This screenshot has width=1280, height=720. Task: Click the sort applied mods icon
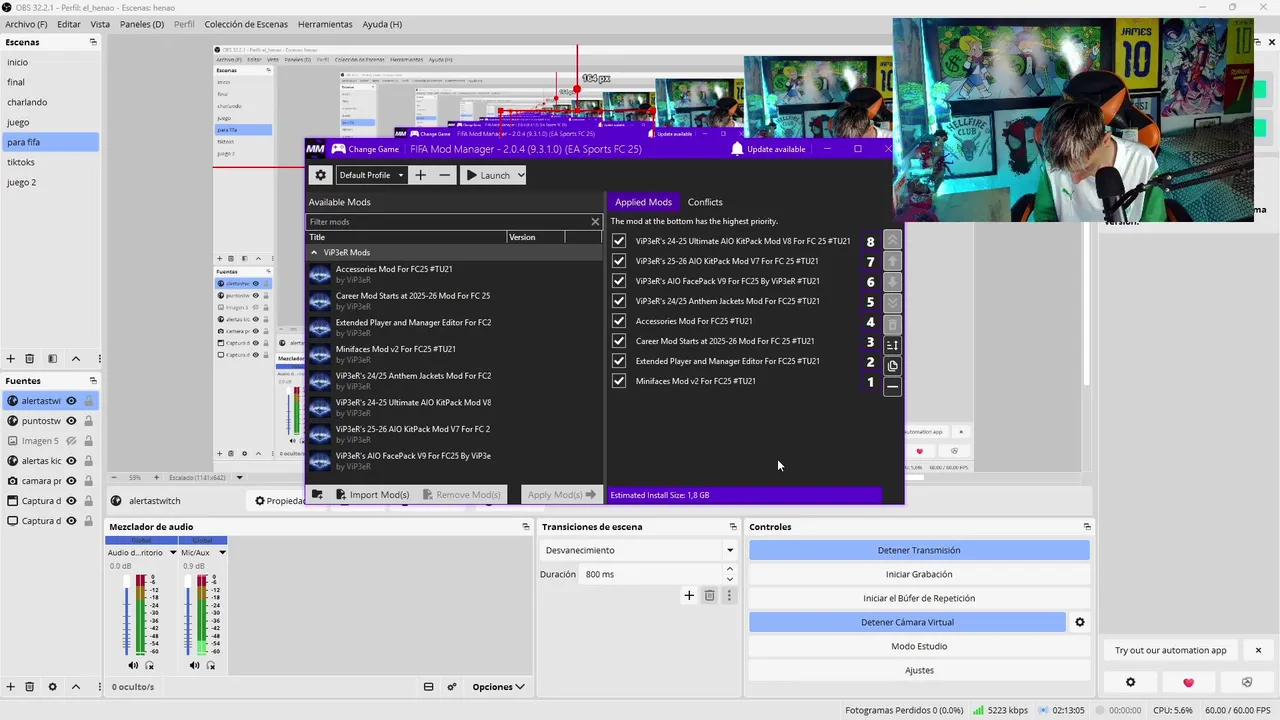[893, 345]
